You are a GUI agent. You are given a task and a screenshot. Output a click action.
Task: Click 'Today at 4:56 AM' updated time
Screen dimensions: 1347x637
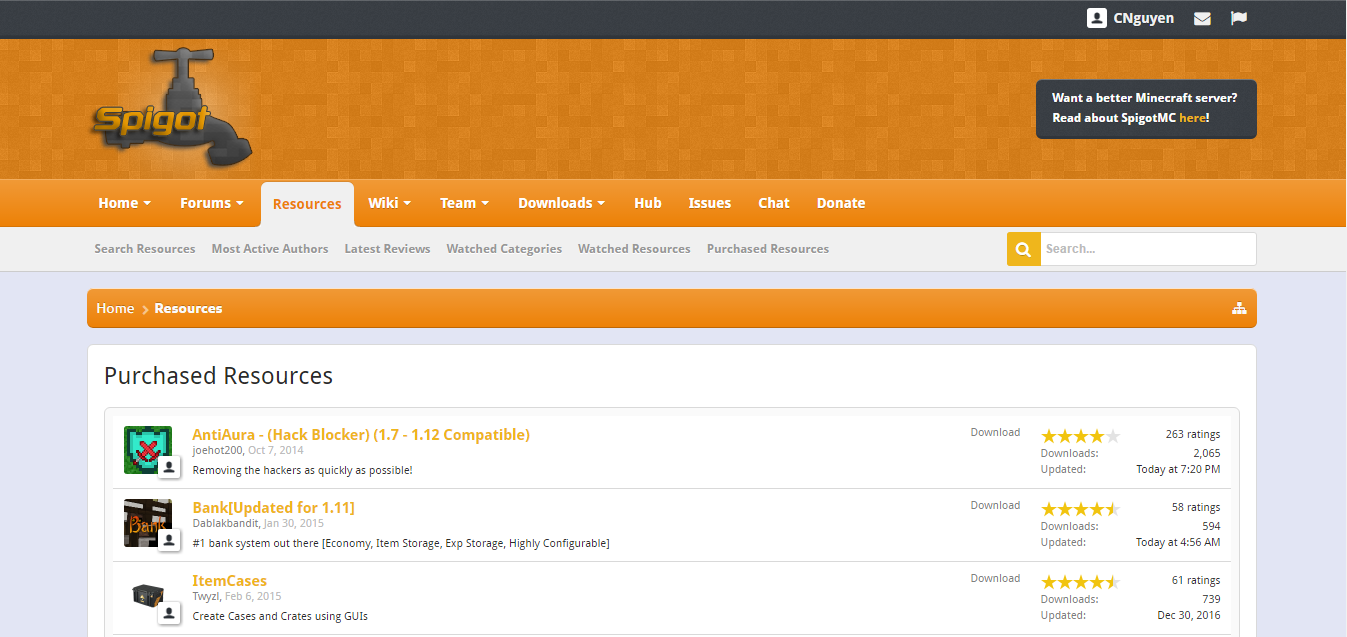pyautogui.click(x=1178, y=542)
